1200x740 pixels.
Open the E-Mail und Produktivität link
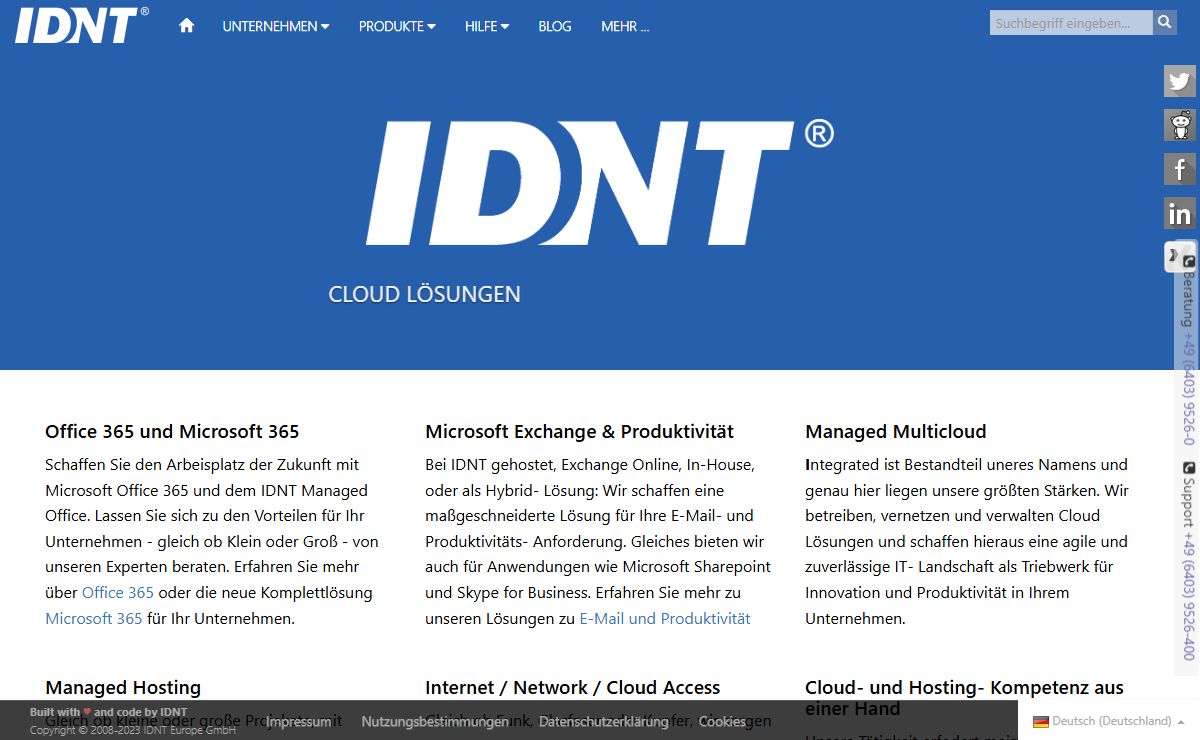[x=665, y=618]
